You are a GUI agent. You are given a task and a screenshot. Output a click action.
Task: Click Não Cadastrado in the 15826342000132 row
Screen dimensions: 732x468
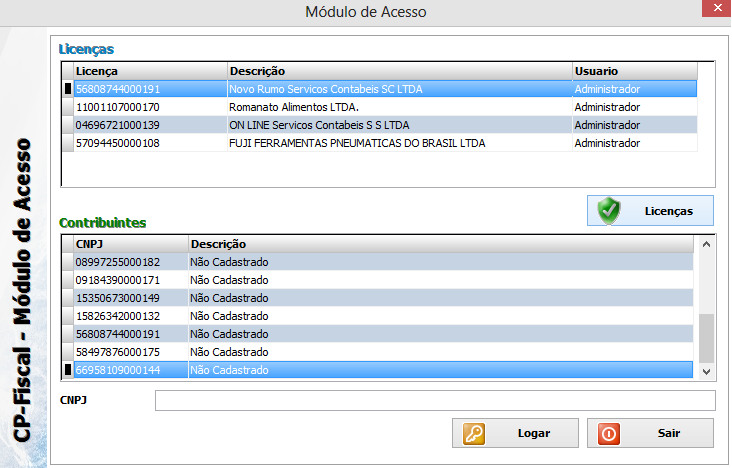pyautogui.click(x=229, y=316)
